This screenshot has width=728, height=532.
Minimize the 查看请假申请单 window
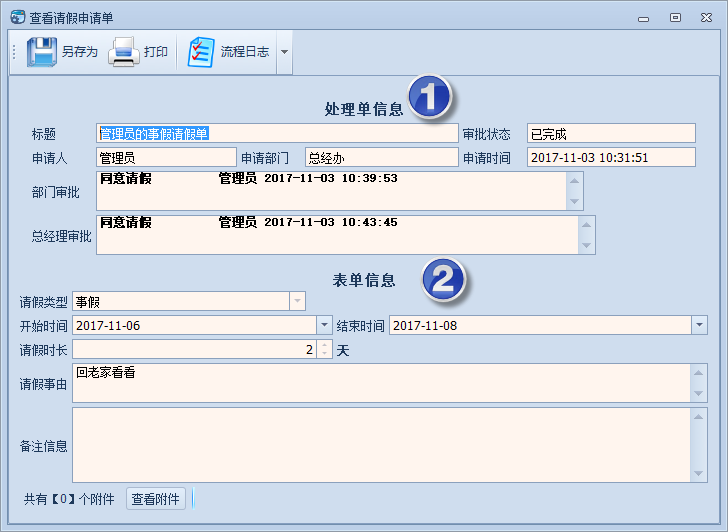(x=644, y=19)
